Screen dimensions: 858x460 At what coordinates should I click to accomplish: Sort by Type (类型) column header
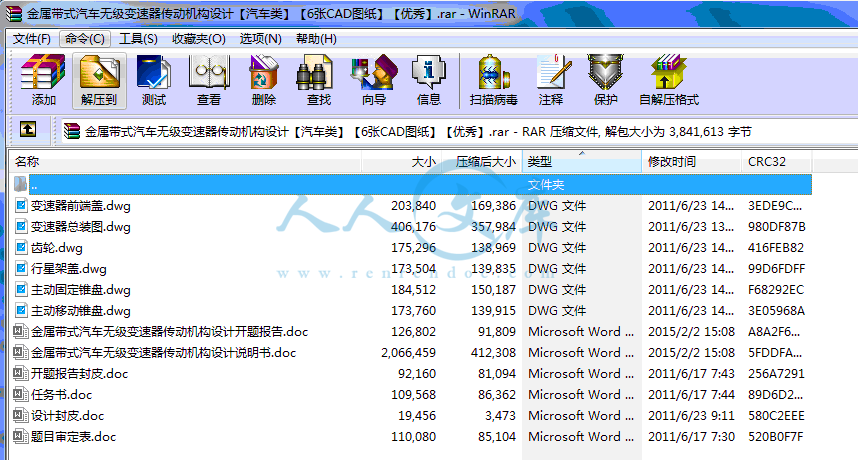click(x=582, y=161)
